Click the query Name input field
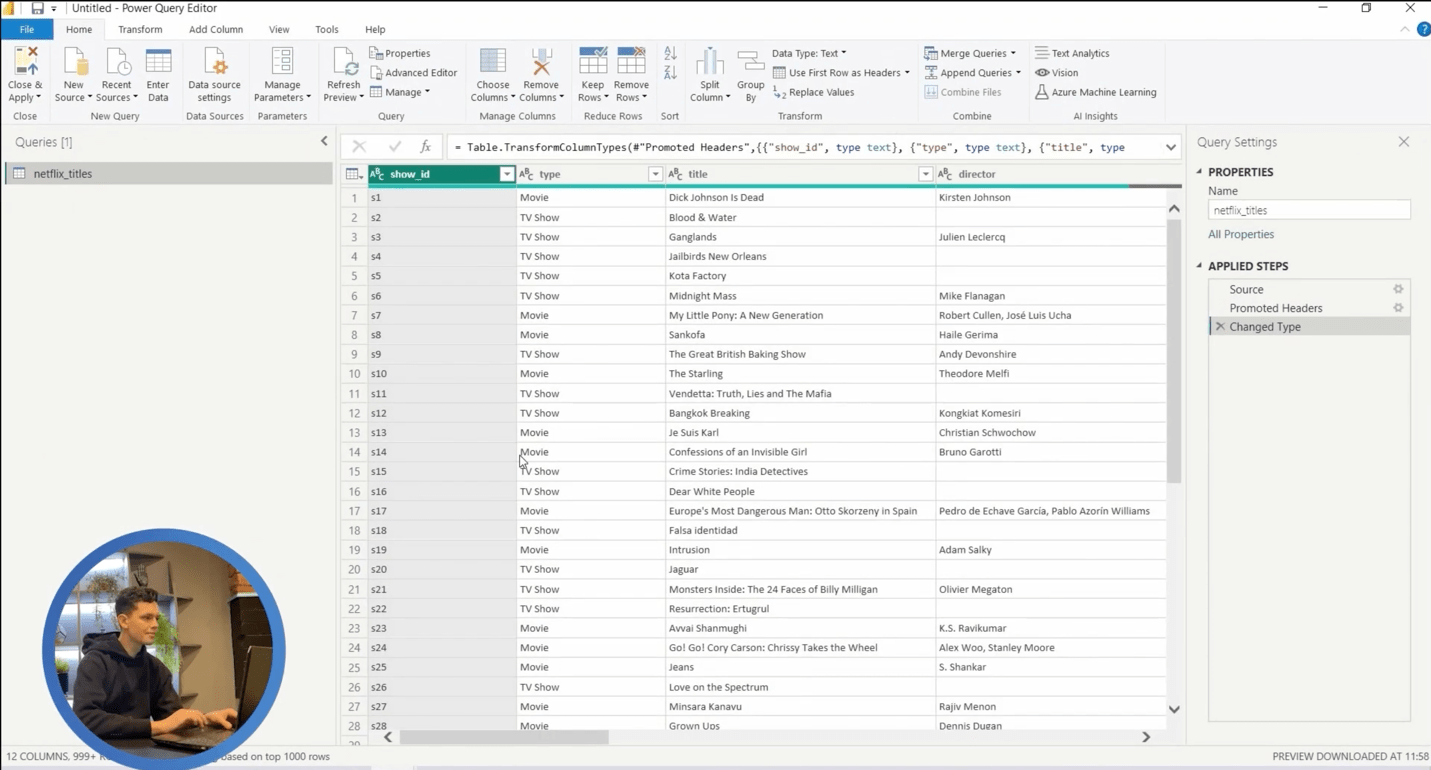Screen dimensions: 1431x770 coord(1309,210)
